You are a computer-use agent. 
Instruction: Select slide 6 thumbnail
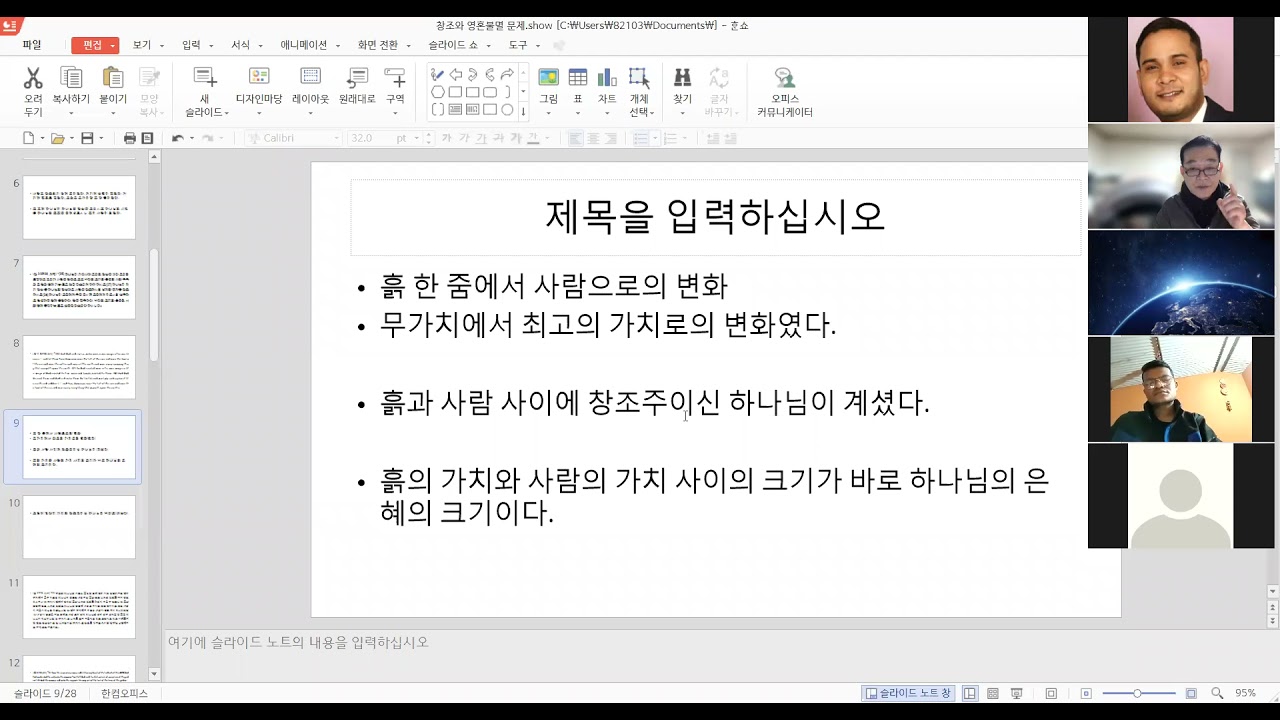click(79, 207)
